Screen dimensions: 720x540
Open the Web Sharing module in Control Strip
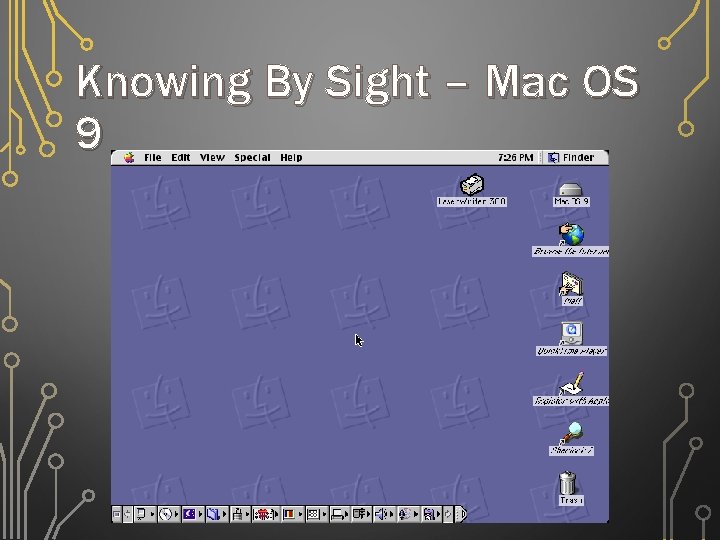[432, 514]
